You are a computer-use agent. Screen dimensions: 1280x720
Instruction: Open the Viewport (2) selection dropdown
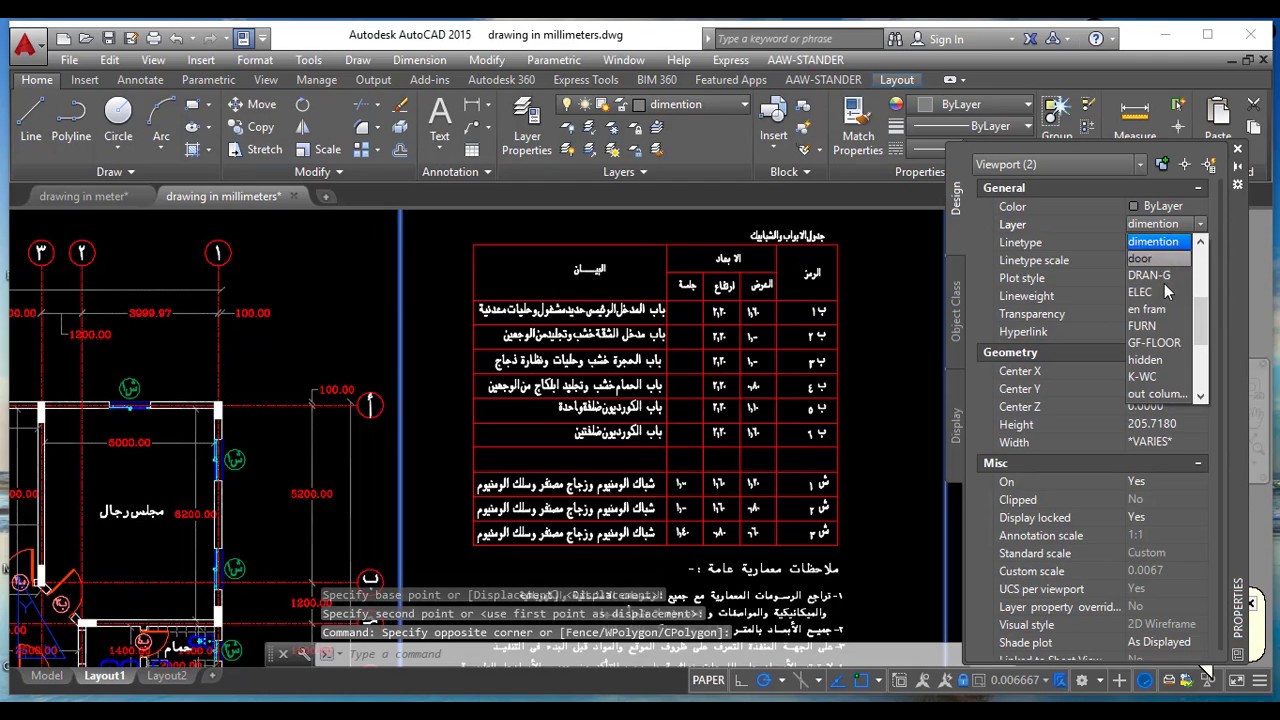pyautogui.click(x=1060, y=164)
